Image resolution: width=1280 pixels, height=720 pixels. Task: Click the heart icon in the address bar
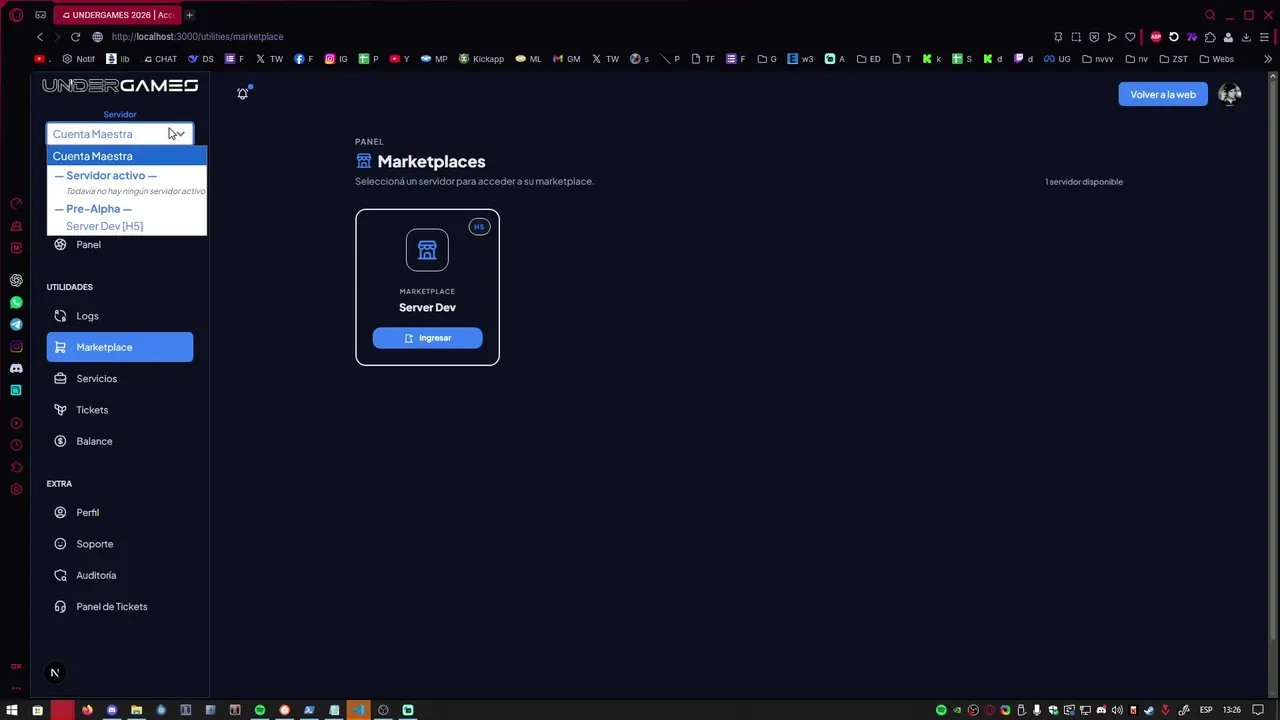tap(1130, 37)
